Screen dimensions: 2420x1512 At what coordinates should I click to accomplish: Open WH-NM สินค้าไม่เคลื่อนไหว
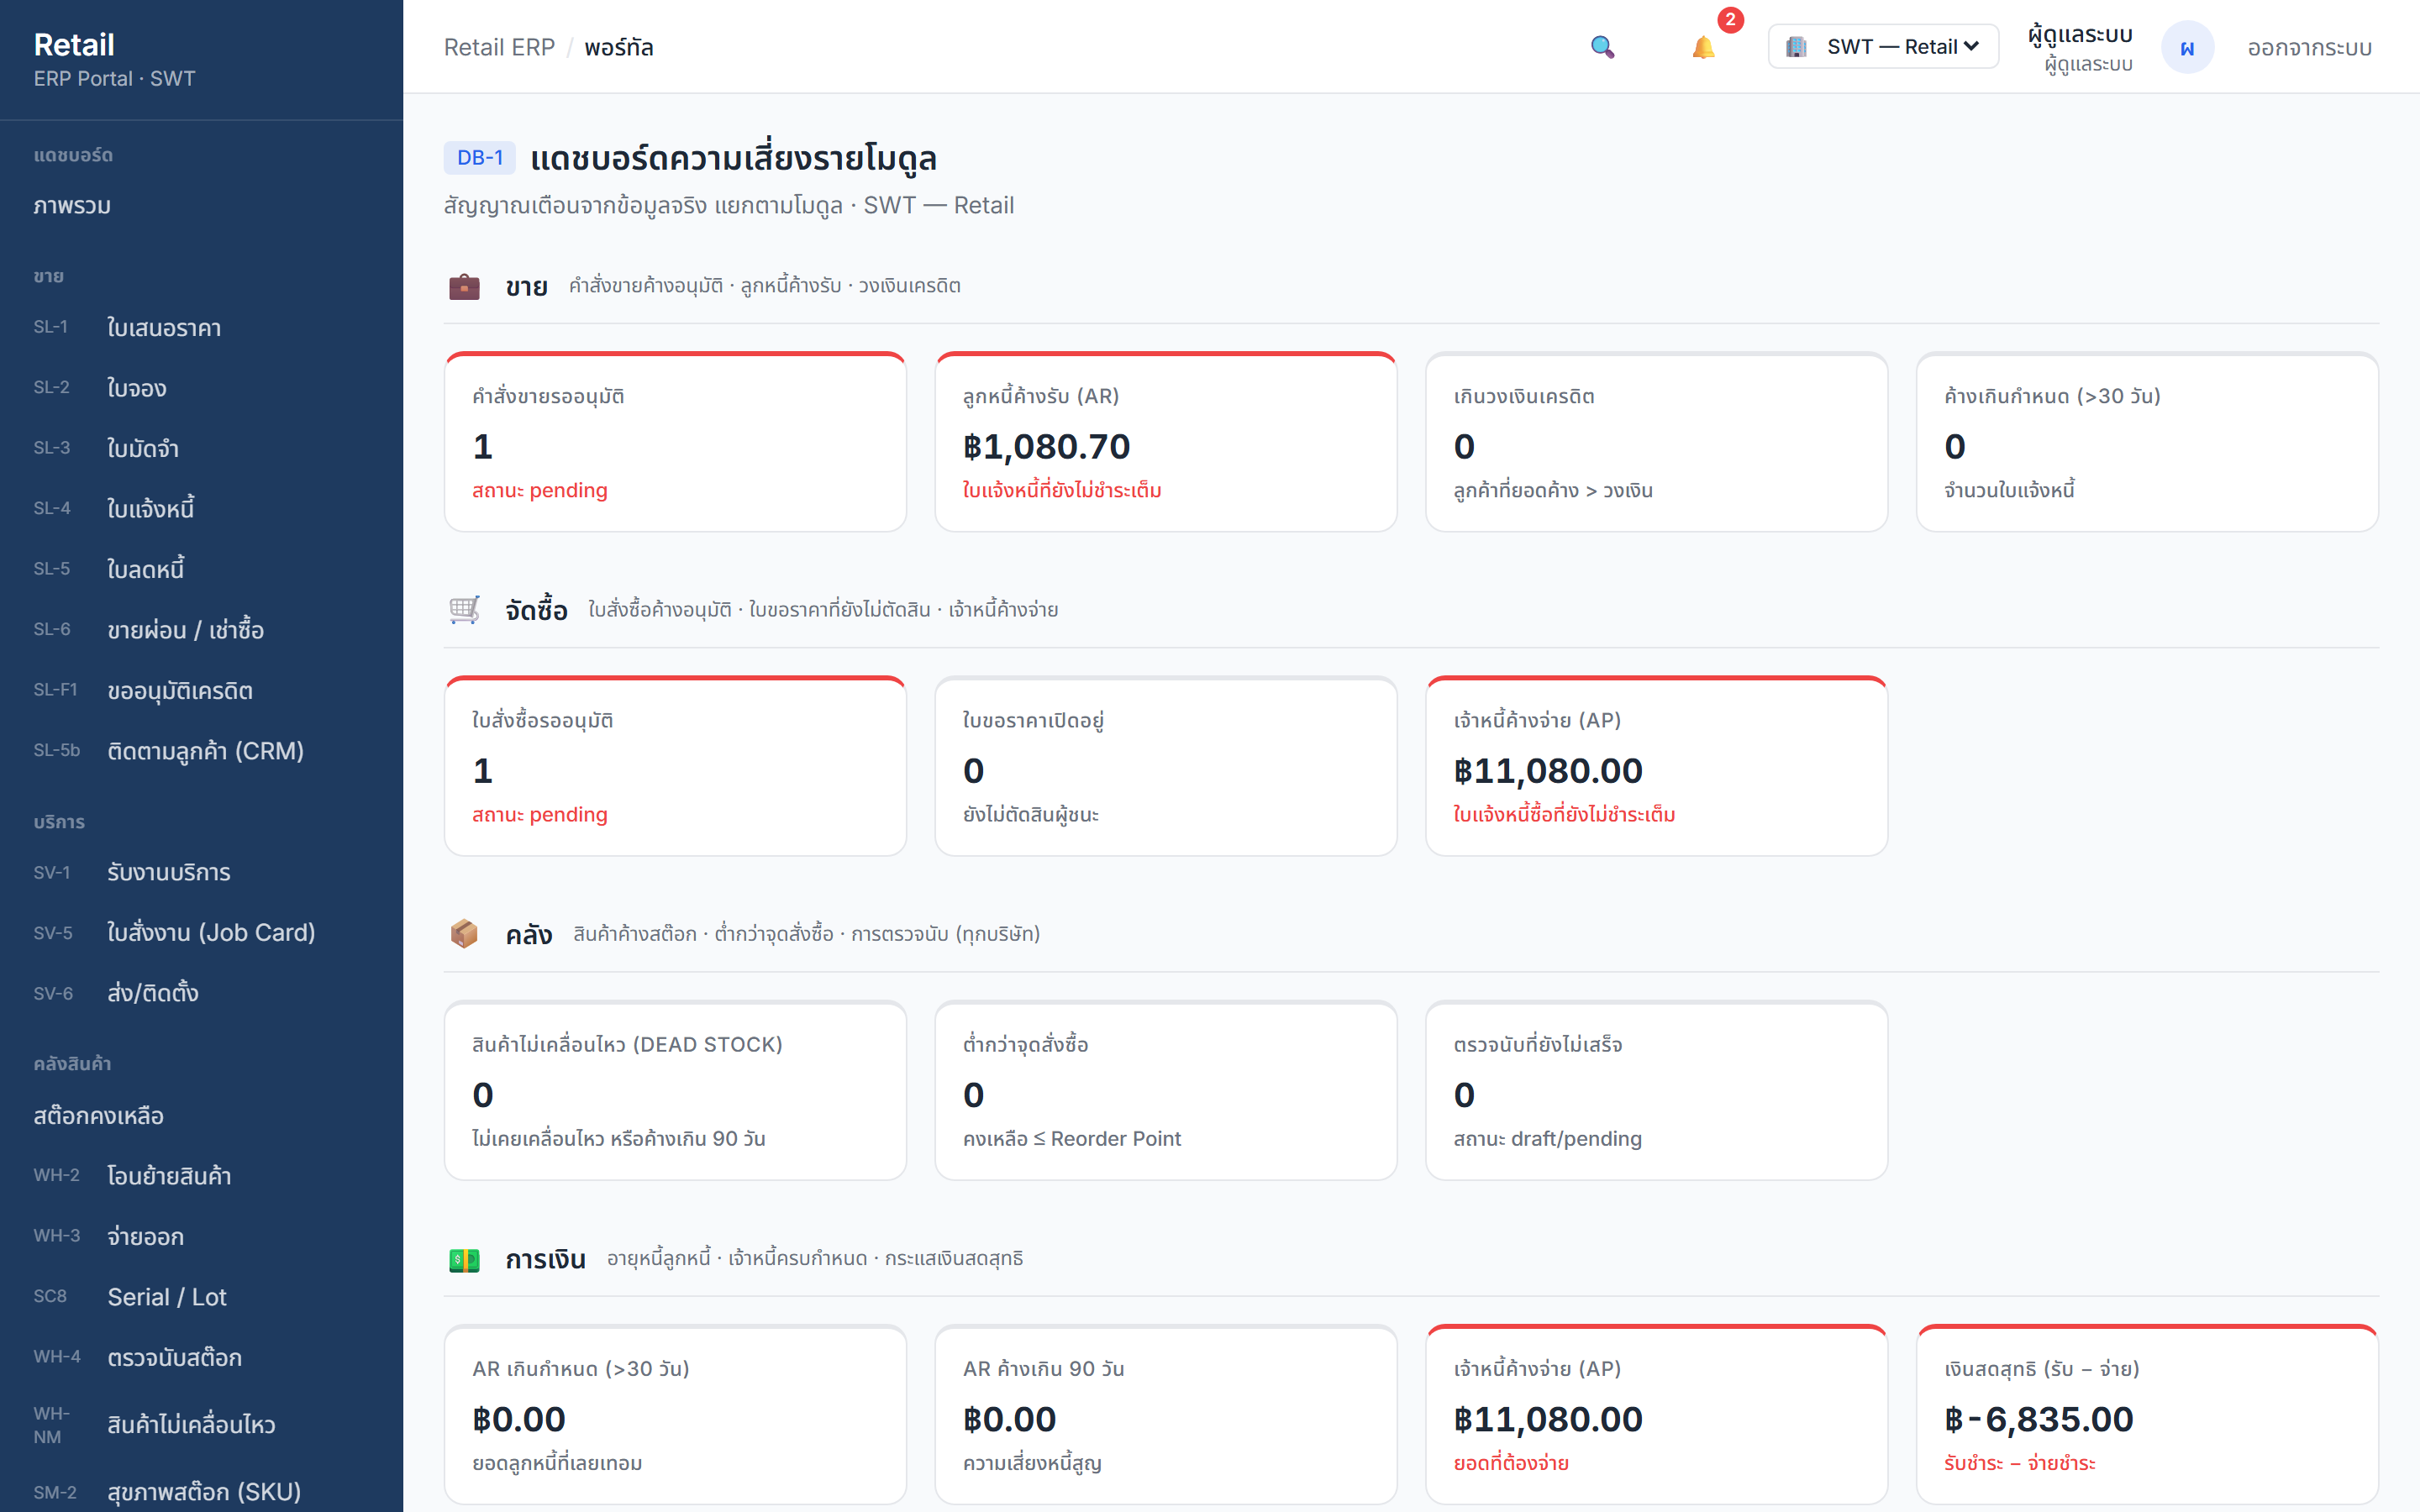point(201,1425)
